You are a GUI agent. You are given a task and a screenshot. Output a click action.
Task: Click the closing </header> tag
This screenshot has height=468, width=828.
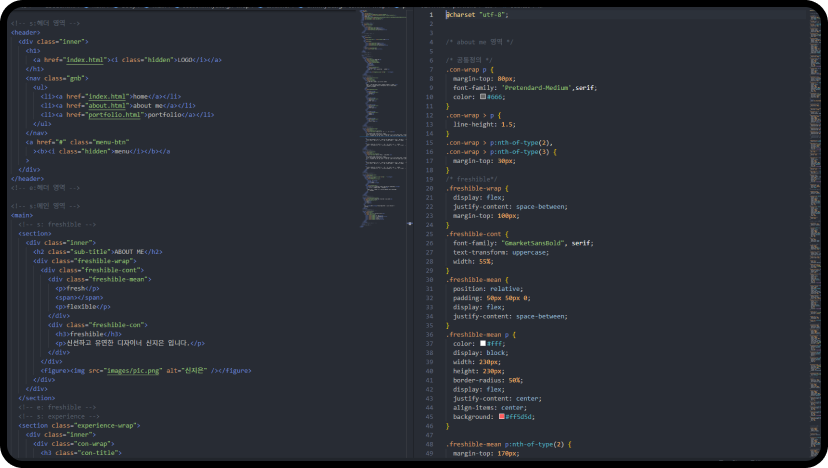[27, 179]
